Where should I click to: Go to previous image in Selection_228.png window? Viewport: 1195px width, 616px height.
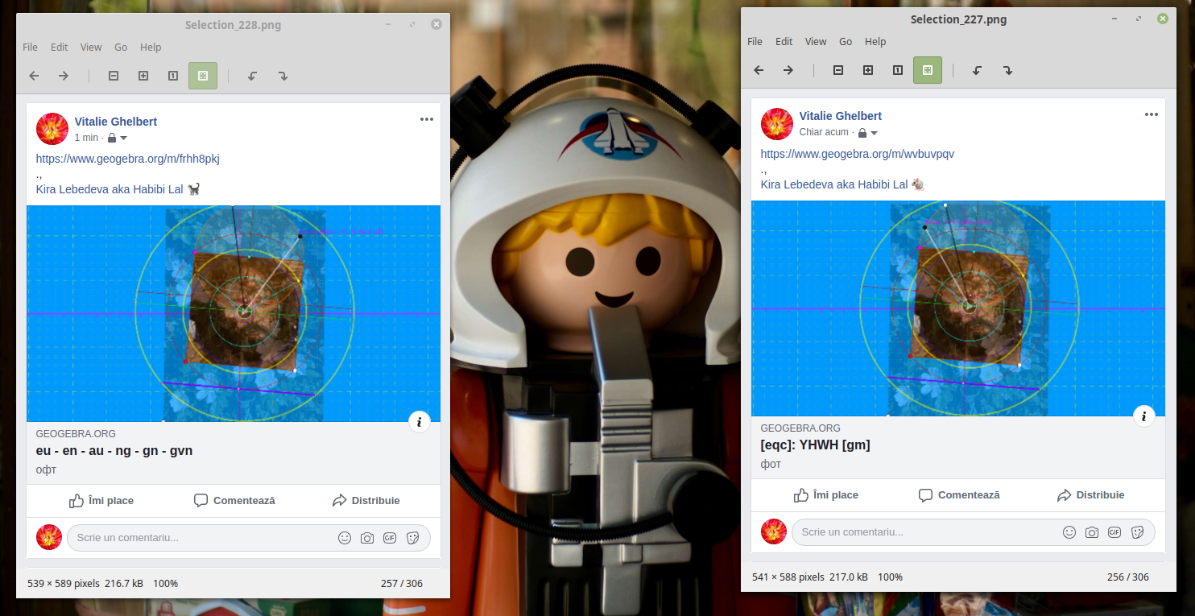pos(34,75)
